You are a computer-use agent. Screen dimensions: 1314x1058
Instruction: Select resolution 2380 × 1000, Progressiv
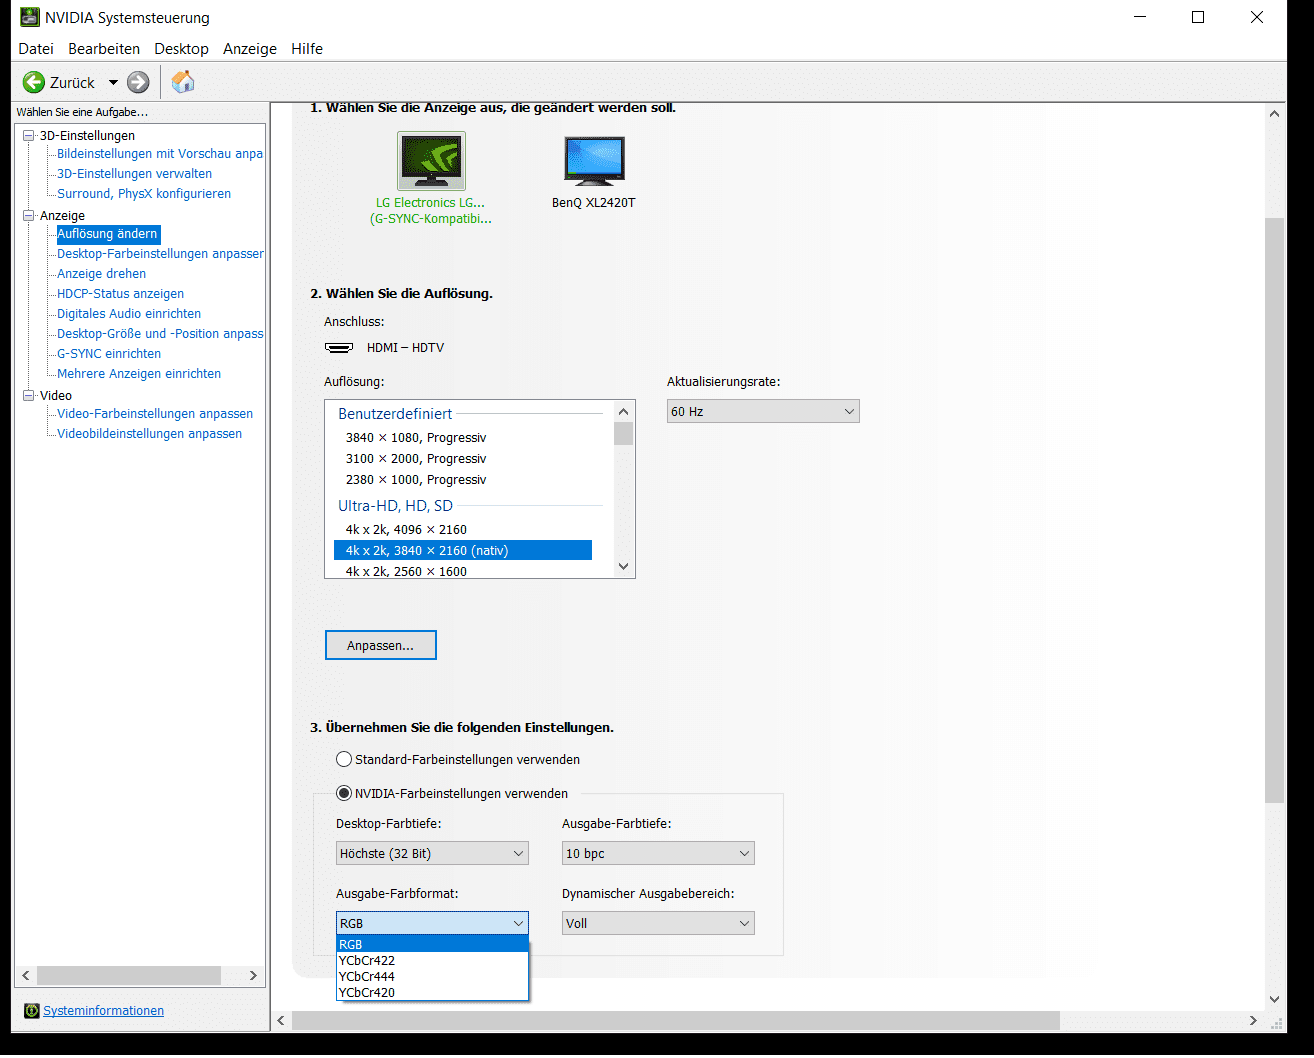coord(416,480)
